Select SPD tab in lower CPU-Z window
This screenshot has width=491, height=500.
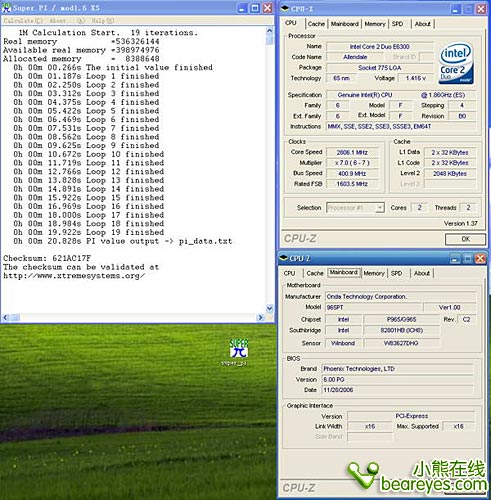pyautogui.click(x=396, y=273)
